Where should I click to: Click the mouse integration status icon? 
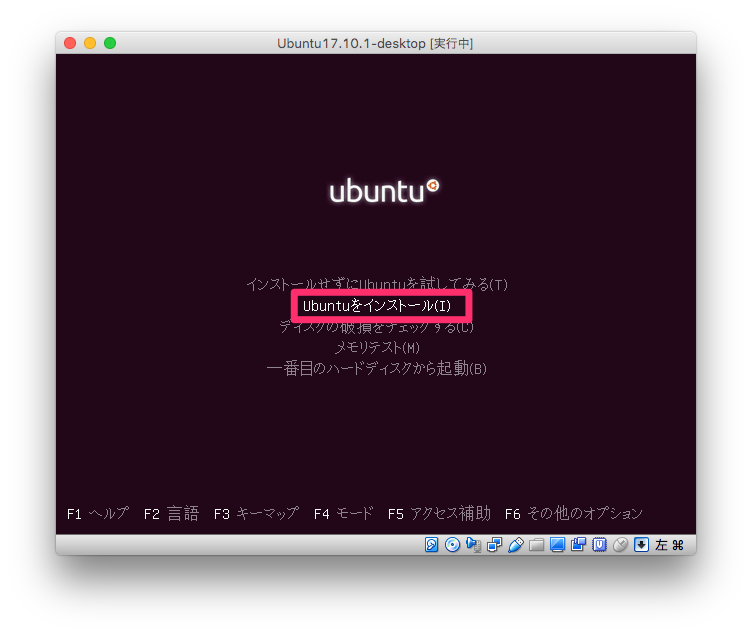click(x=621, y=545)
